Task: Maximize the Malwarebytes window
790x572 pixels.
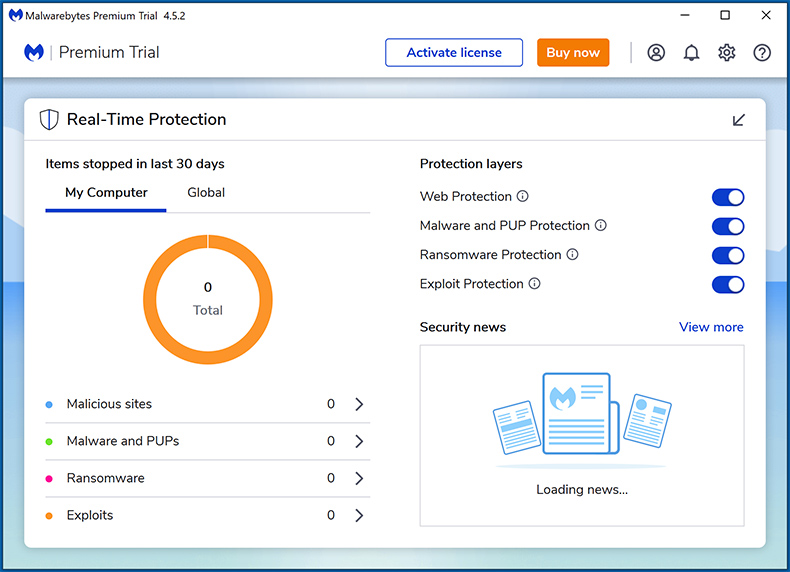Action: [725, 15]
